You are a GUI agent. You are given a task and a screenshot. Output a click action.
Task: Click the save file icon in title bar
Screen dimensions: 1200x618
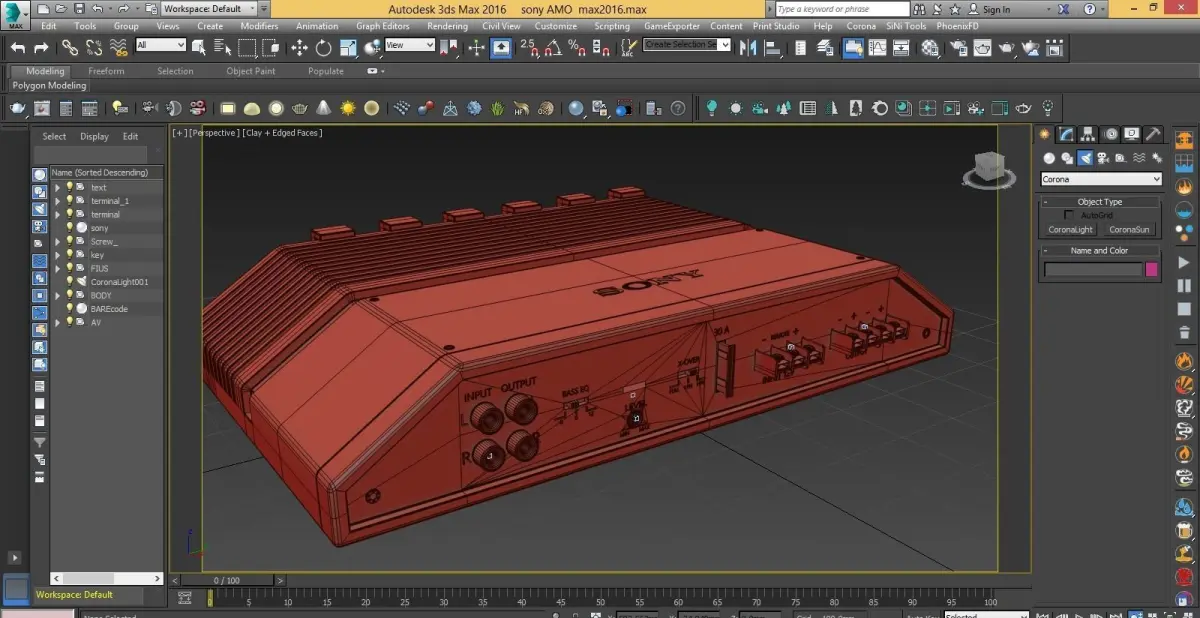(x=78, y=9)
